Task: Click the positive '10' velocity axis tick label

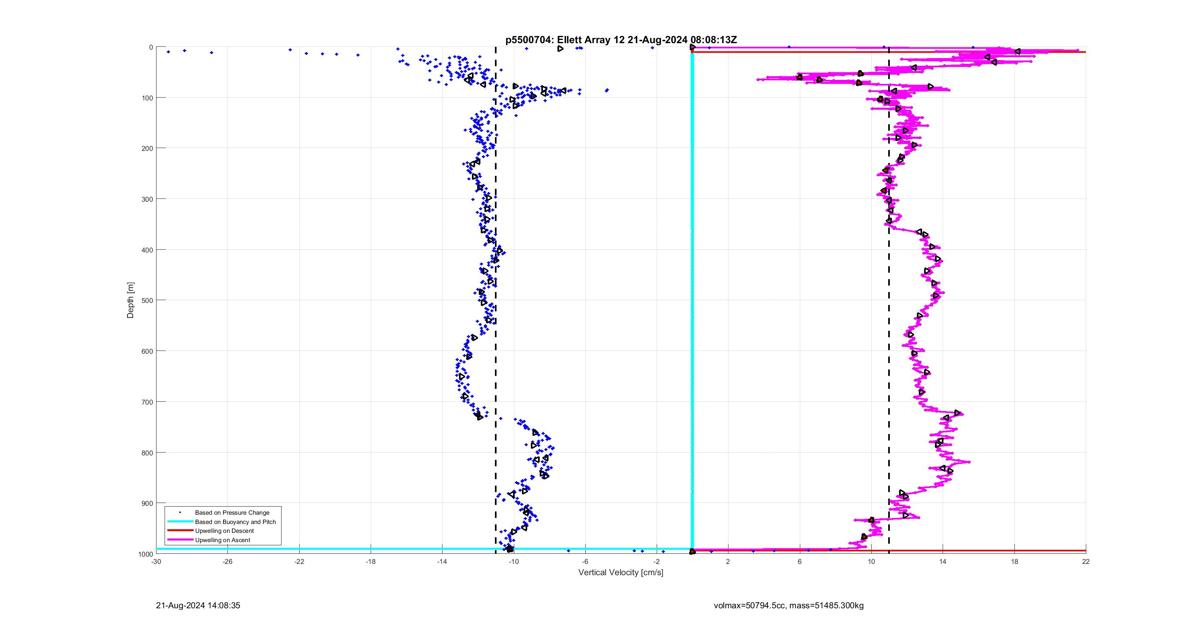Action: click(x=871, y=561)
